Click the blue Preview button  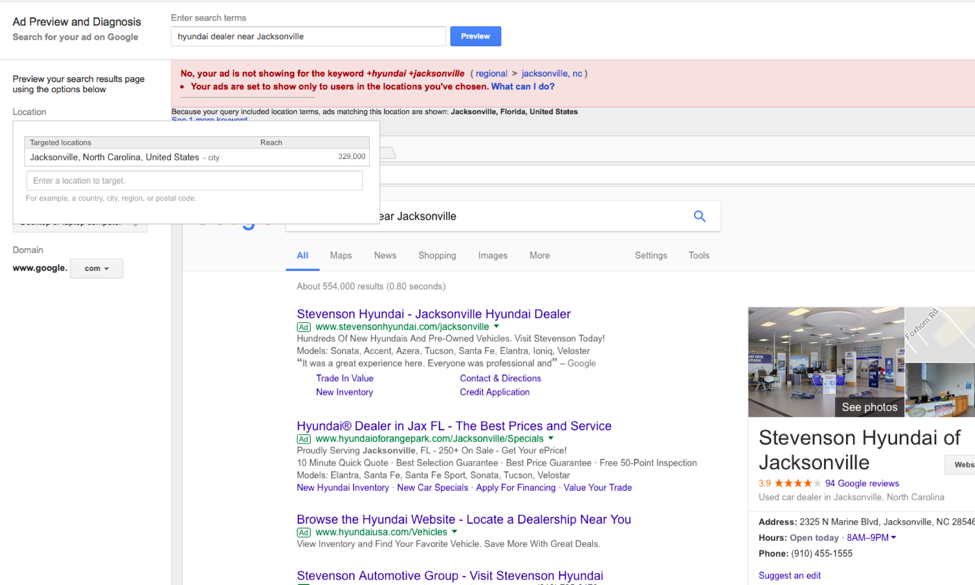pyautogui.click(x=475, y=36)
